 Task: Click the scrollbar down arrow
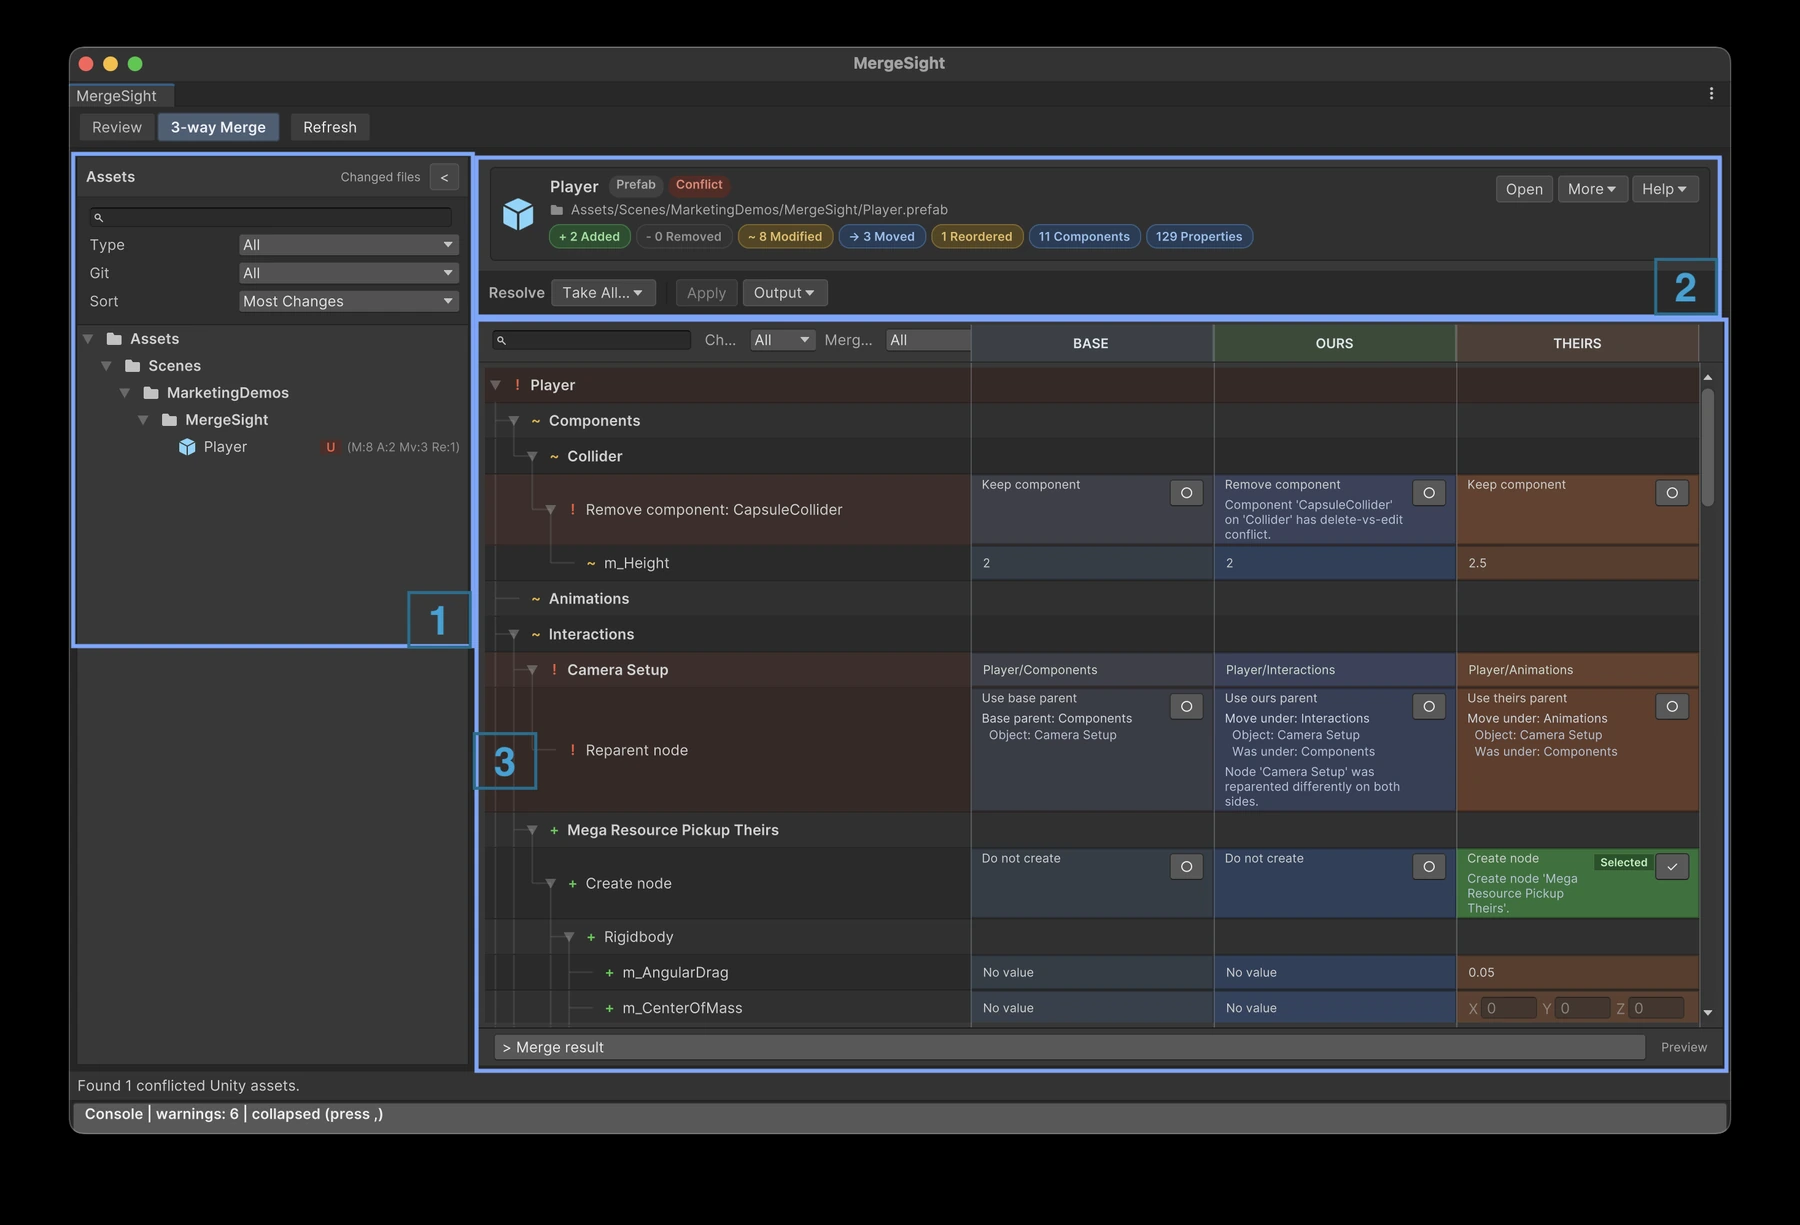click(1708, 1013)
